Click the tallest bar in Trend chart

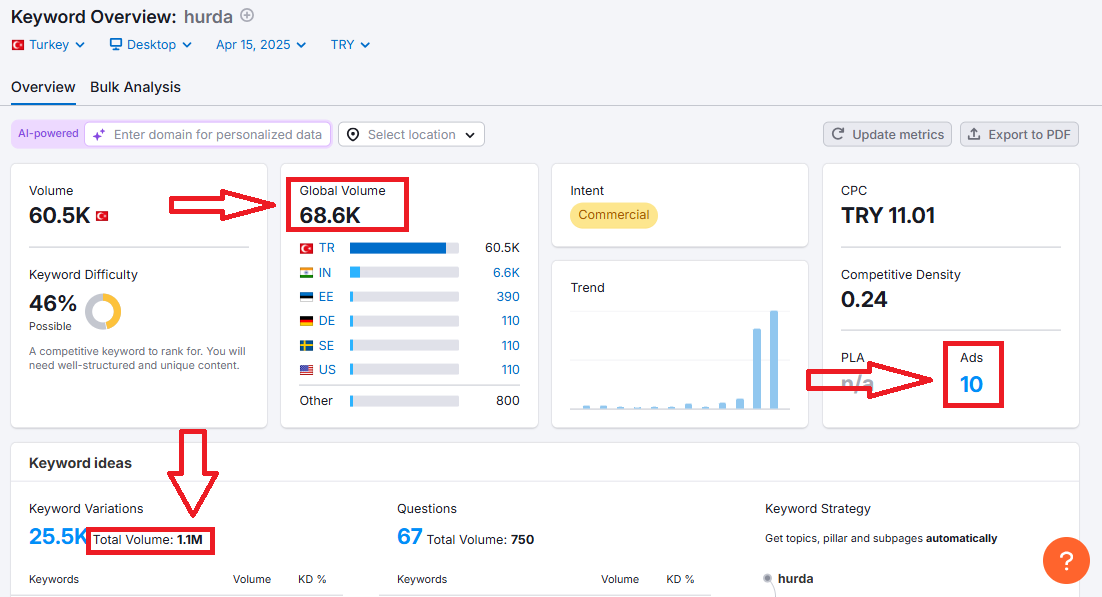tap(774, 359)
